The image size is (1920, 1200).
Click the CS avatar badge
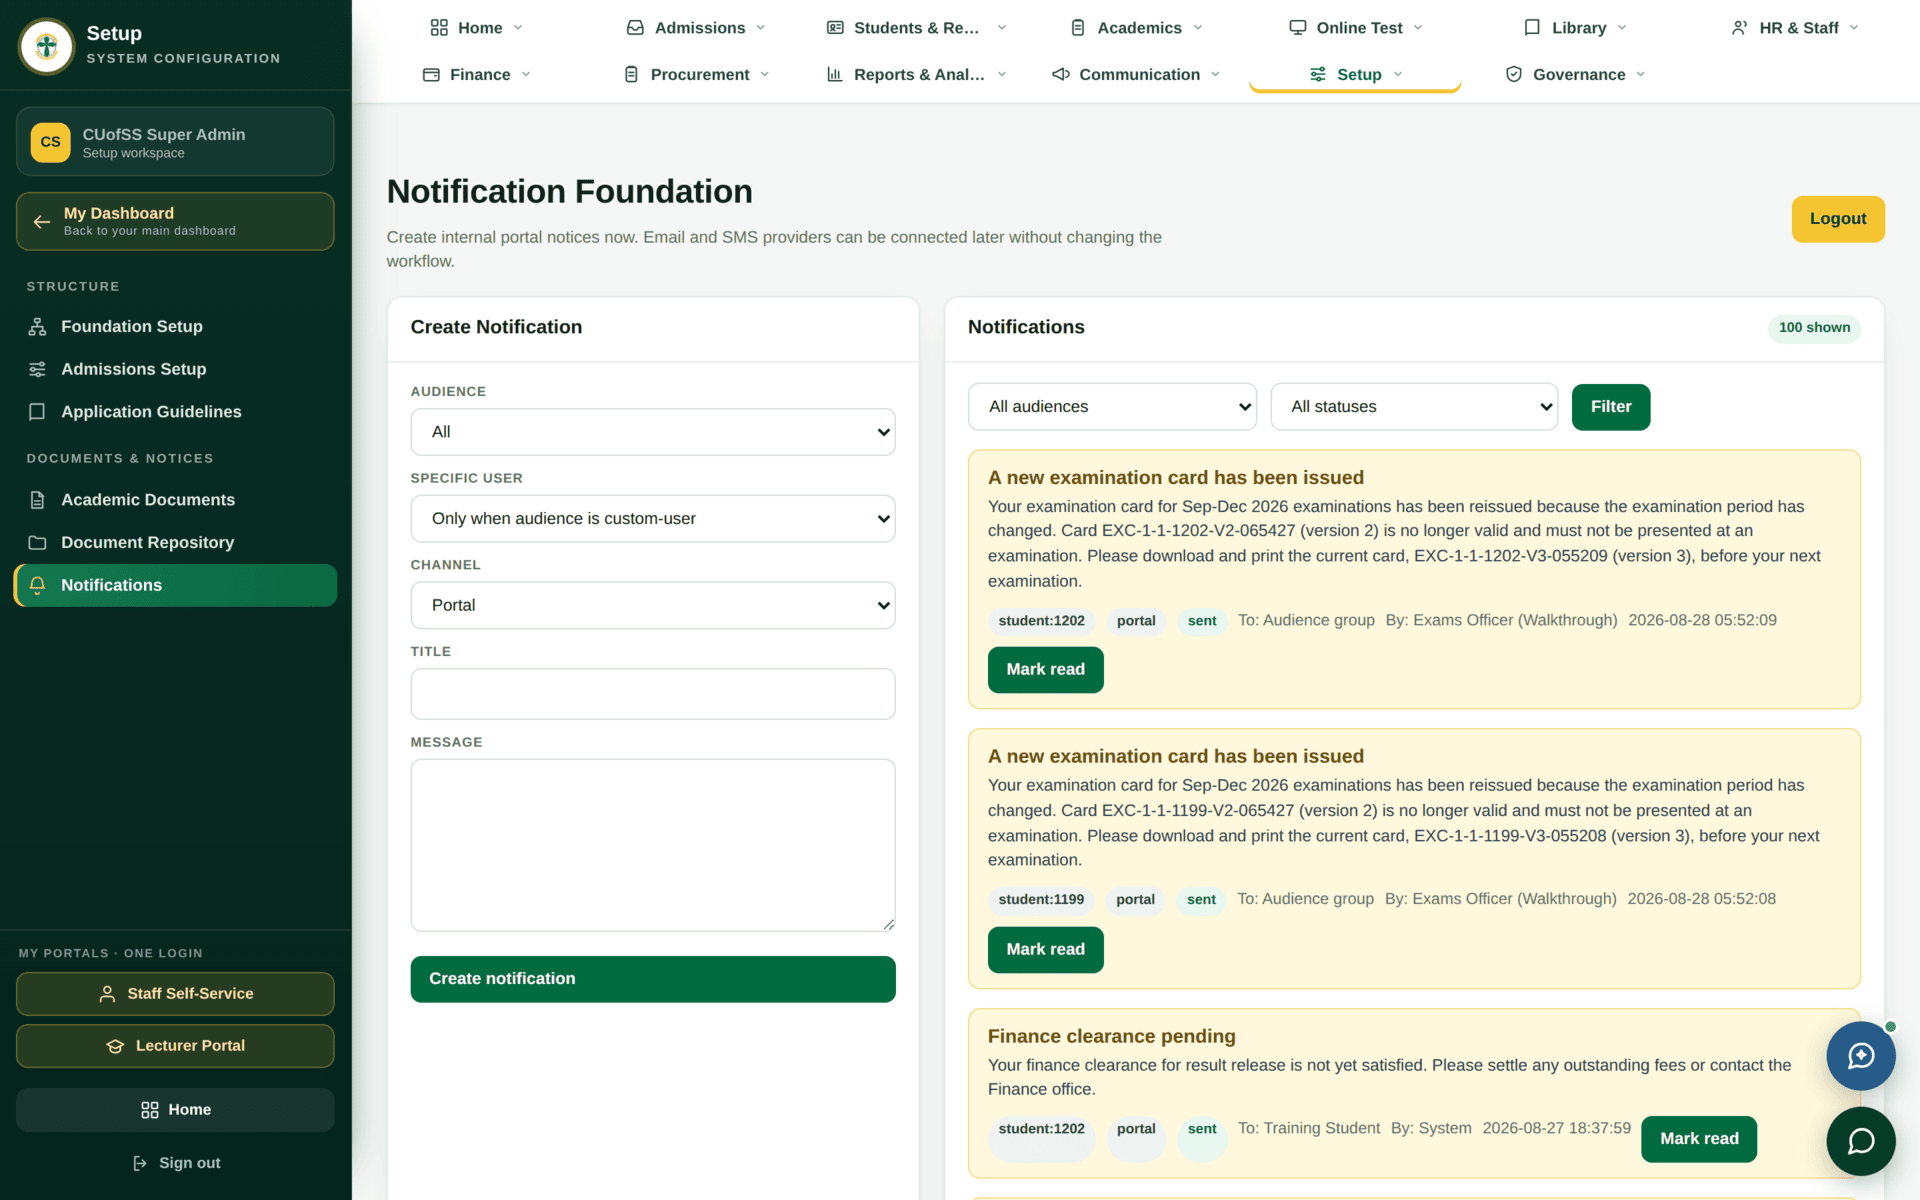[51, 142]
